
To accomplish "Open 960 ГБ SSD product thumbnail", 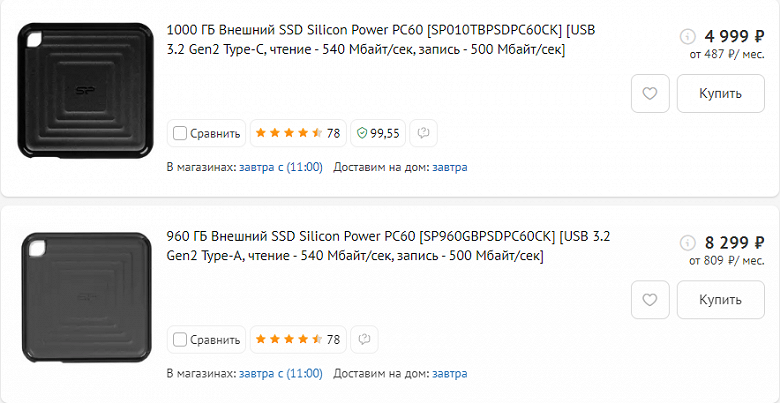I will (83, 298).
